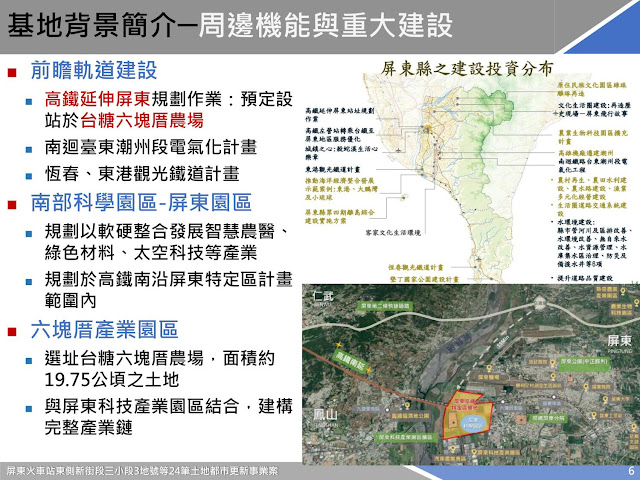Click the yellow location pin next to 屏東公園
Viewport: 640px width, 480px height.
553,362
